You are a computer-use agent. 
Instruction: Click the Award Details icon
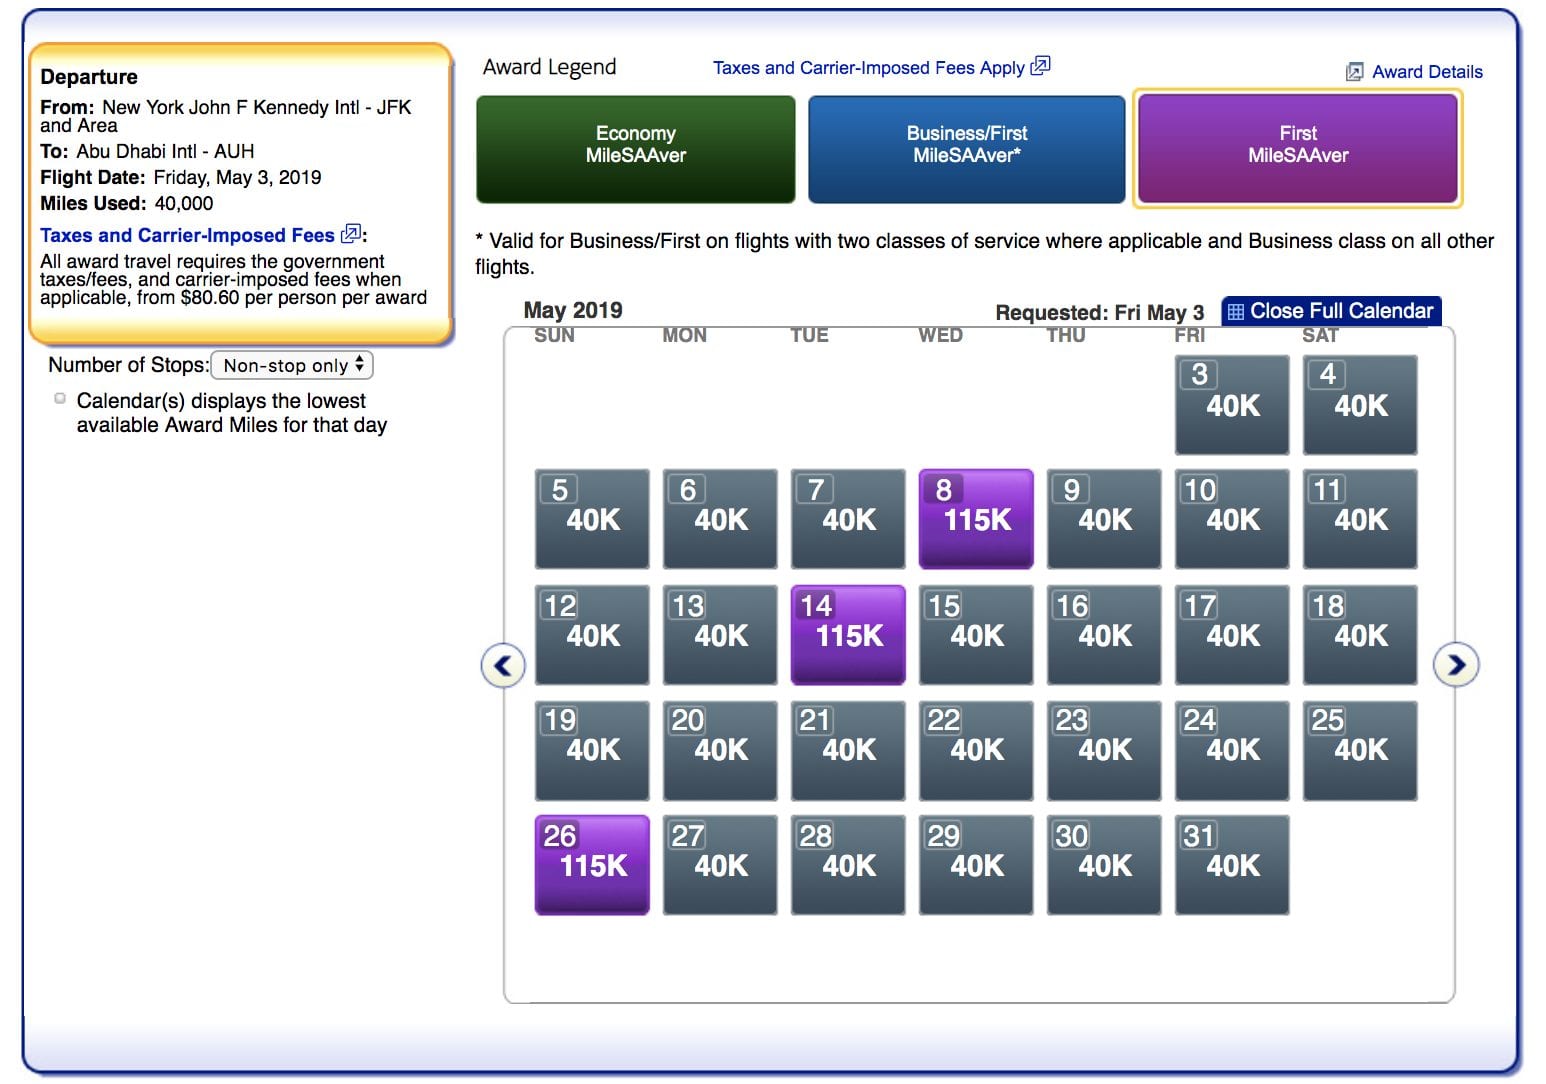(x=1353, y=71)
